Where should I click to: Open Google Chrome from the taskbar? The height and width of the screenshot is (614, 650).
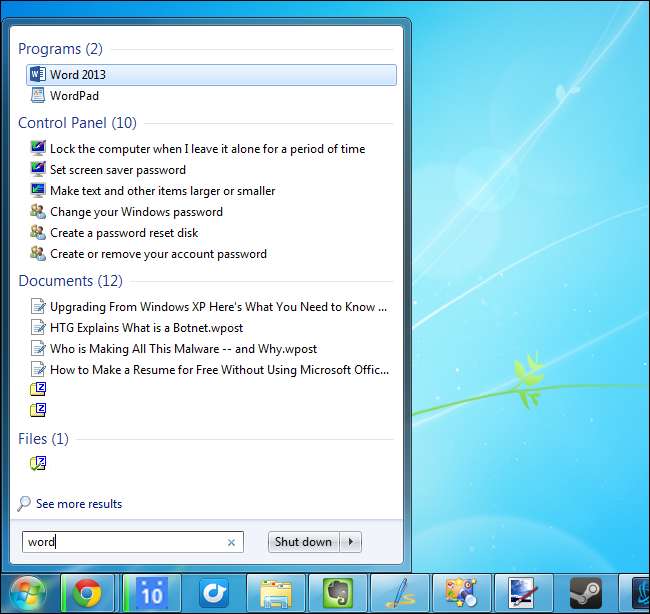88,594
